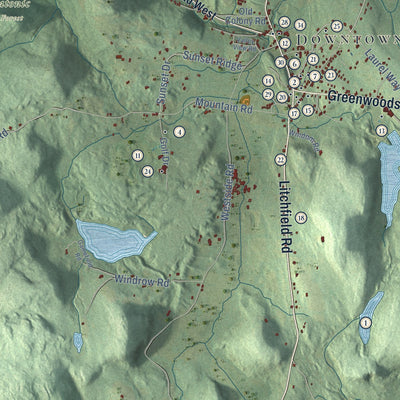Click marker number 11
This screenshot has width=400, height=400.
coord(137,155)
